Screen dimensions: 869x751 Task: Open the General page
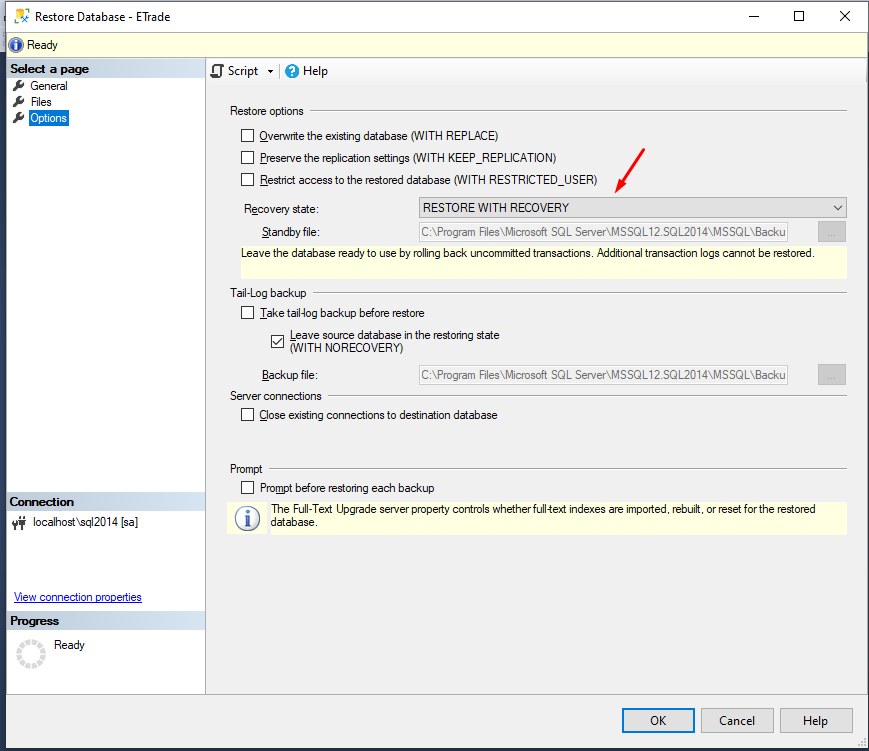pyautogui.click(x=49, y=86)
